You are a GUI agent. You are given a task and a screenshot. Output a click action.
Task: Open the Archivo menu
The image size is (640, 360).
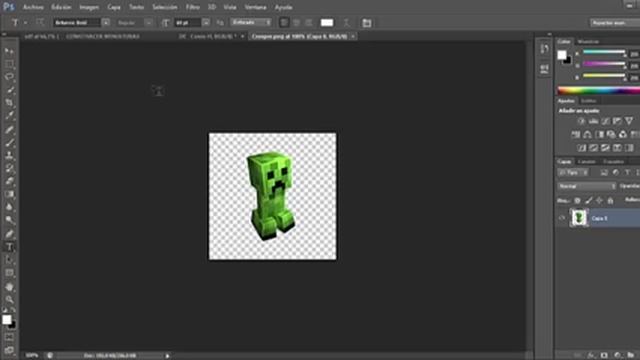33,7
